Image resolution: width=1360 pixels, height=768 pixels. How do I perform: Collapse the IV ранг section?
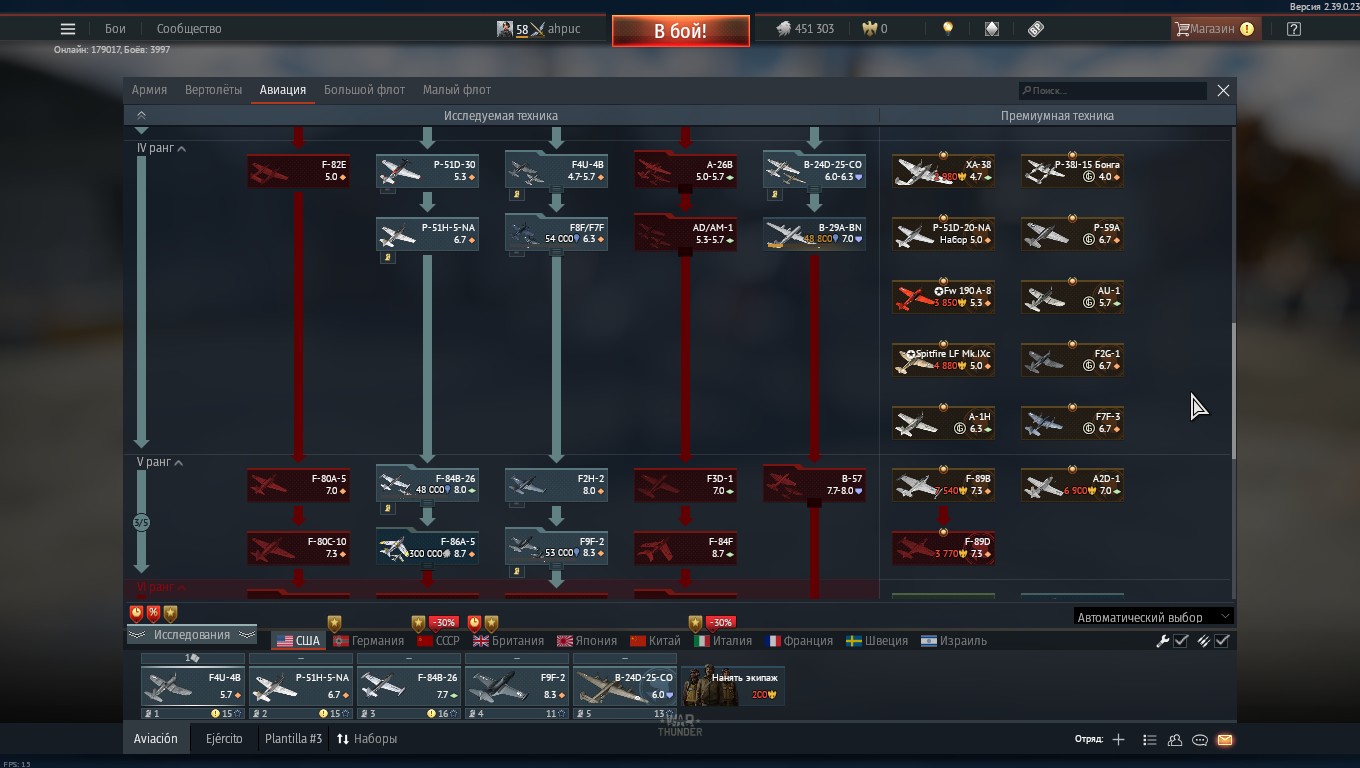point(161,148)
